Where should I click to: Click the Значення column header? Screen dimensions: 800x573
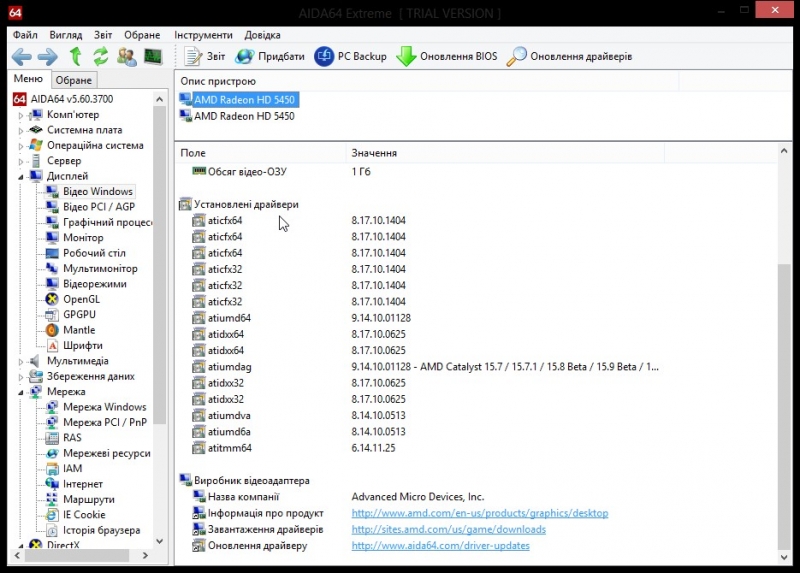[x=505, y=153]
